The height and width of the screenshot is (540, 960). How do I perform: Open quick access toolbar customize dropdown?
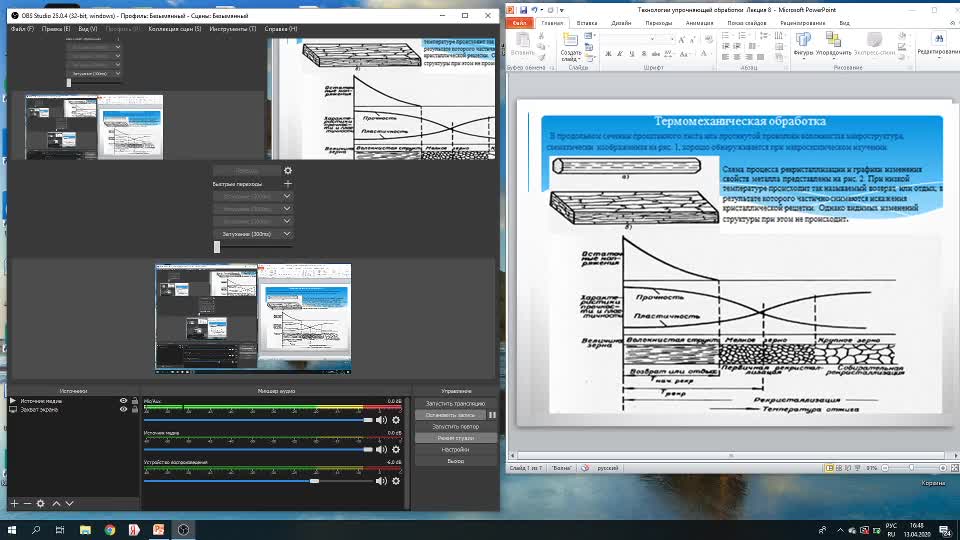[x=561, y=10]
